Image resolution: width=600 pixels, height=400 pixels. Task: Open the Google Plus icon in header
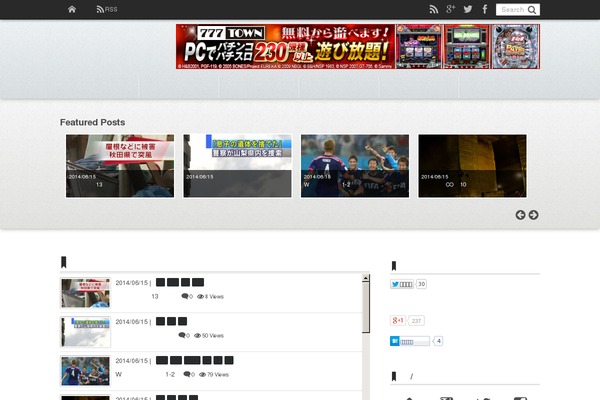pos(450,9)
